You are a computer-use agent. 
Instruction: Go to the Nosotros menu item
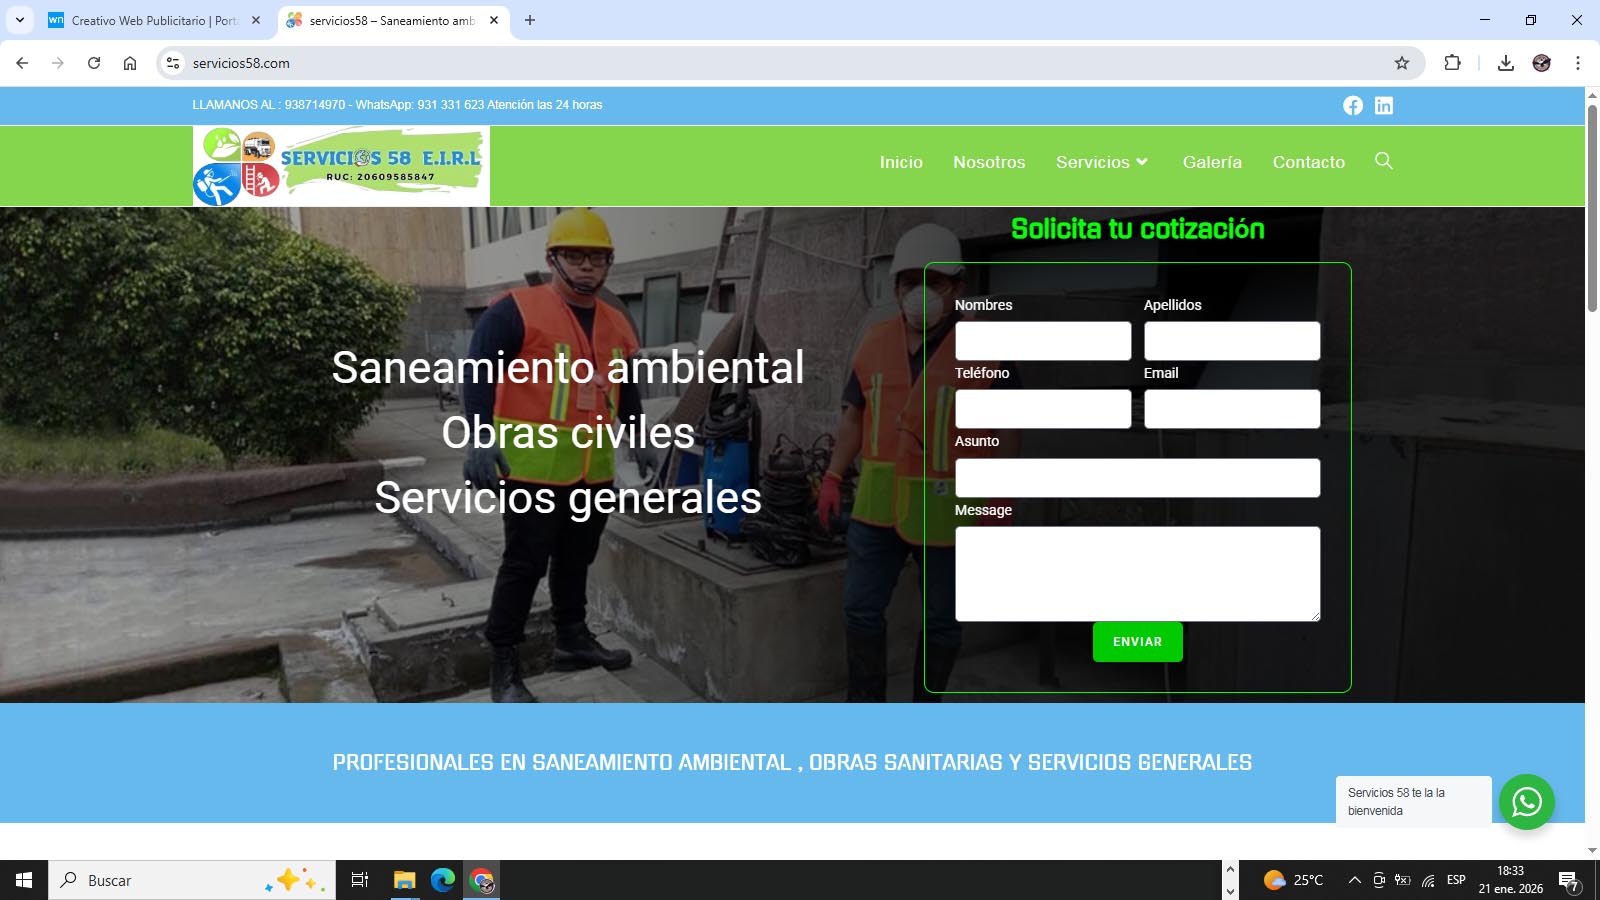[988, 162]
